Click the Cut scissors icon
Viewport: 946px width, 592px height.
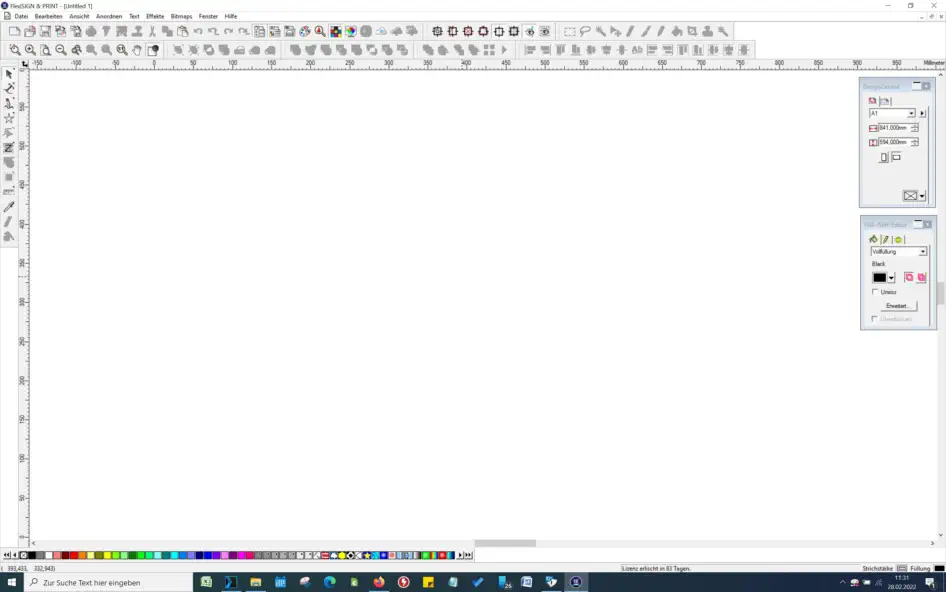coord(152,32)
